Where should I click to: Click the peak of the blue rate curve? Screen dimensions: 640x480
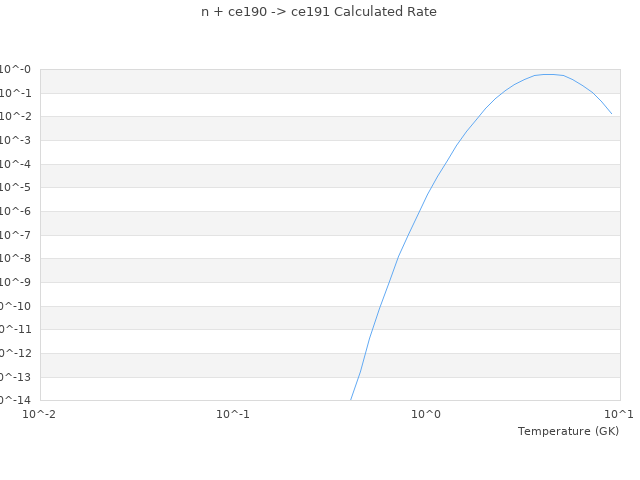point(548,74)
